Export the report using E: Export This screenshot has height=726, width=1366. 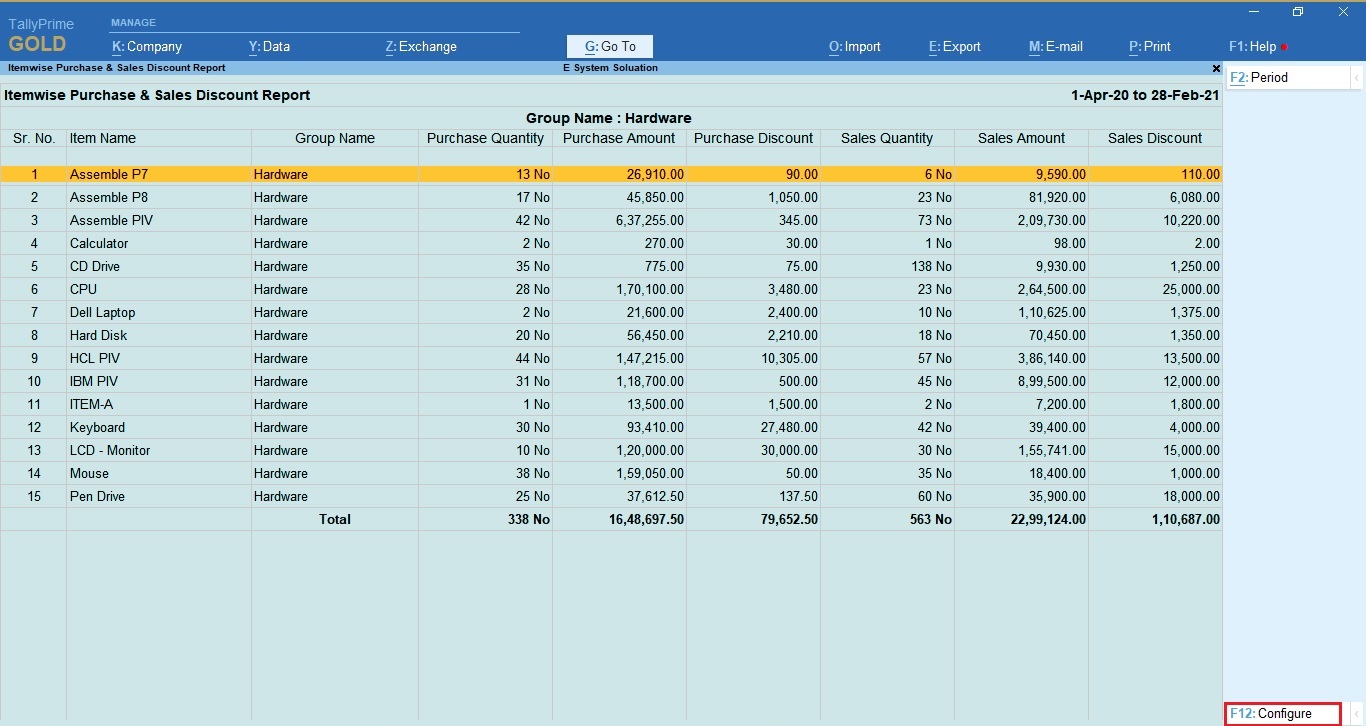coord(953,46)
